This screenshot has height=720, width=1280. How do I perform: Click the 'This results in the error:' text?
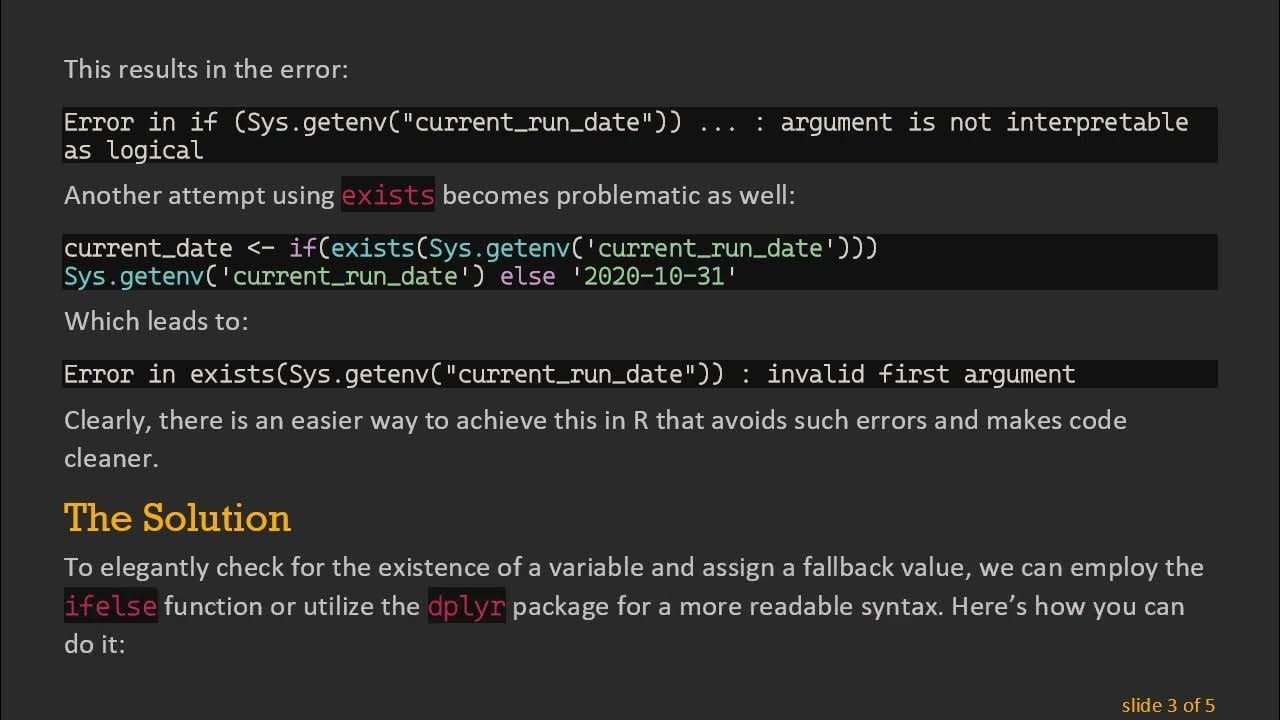click(206, 69)
